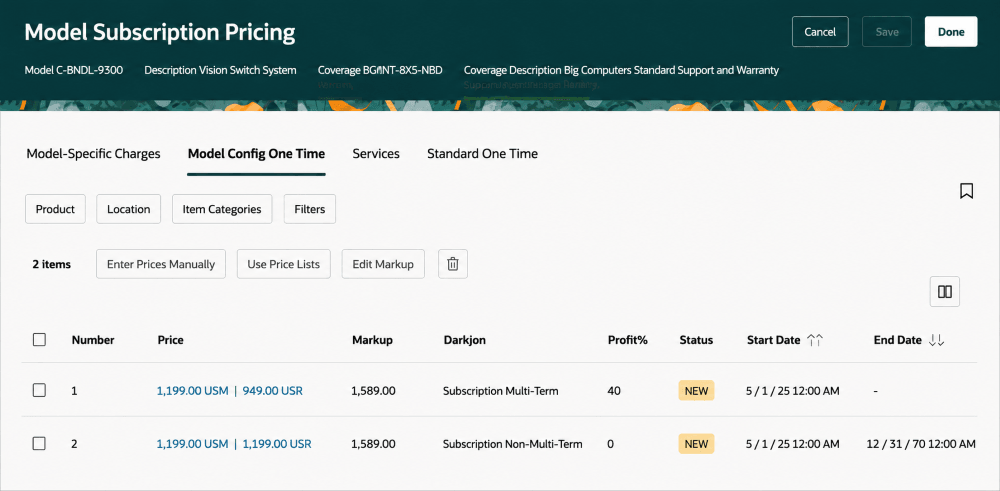Image resolution: width=1000 pixels, height=491 pixels.
Task: Open the Standard One Time tab
Action: (x=482, y=154)
